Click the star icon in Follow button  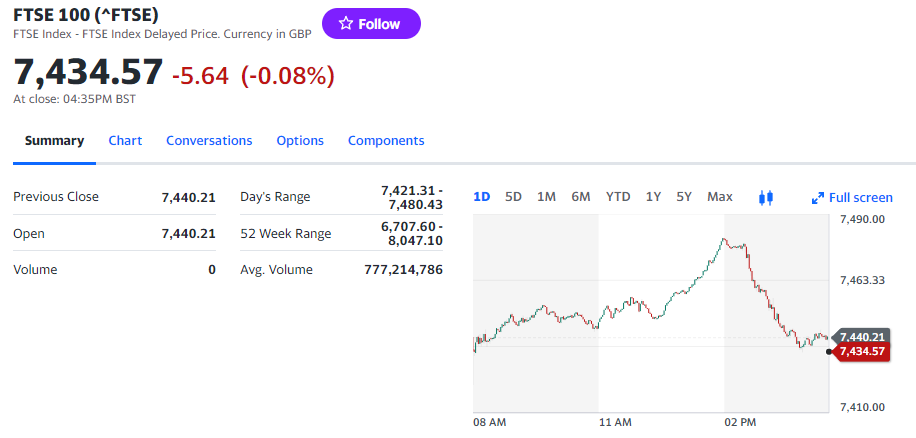pos(346,24)
